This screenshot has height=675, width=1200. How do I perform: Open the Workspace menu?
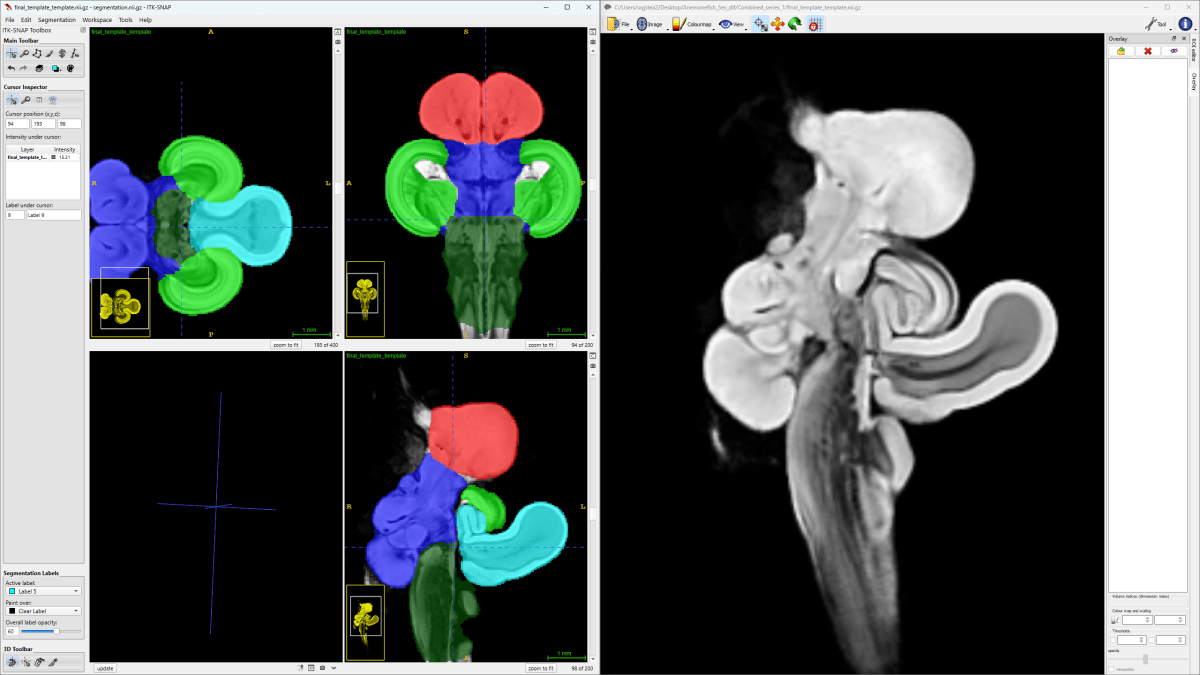[x=97, y=20]
